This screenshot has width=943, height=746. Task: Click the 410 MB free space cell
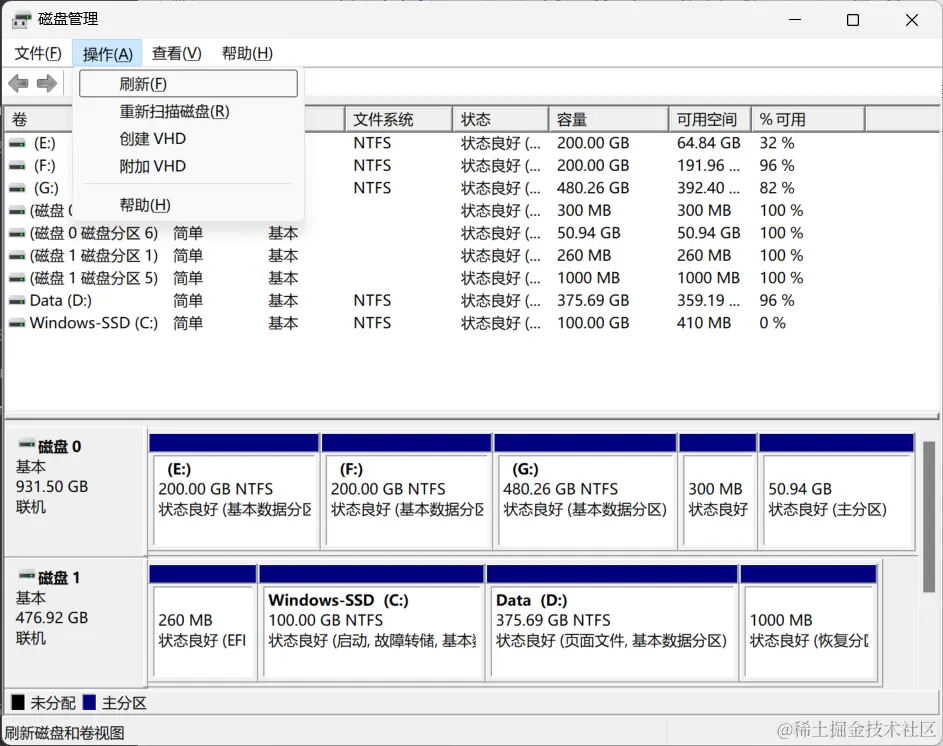coord(704,323)
